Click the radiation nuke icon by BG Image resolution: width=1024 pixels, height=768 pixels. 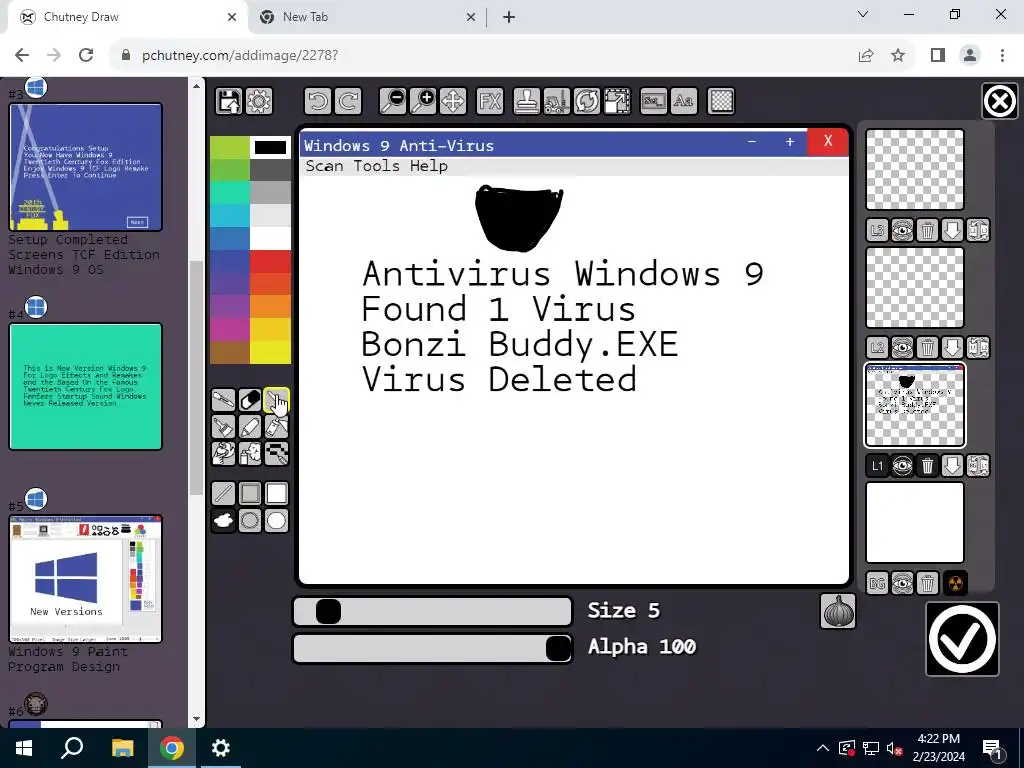click(x=955, y=583)
